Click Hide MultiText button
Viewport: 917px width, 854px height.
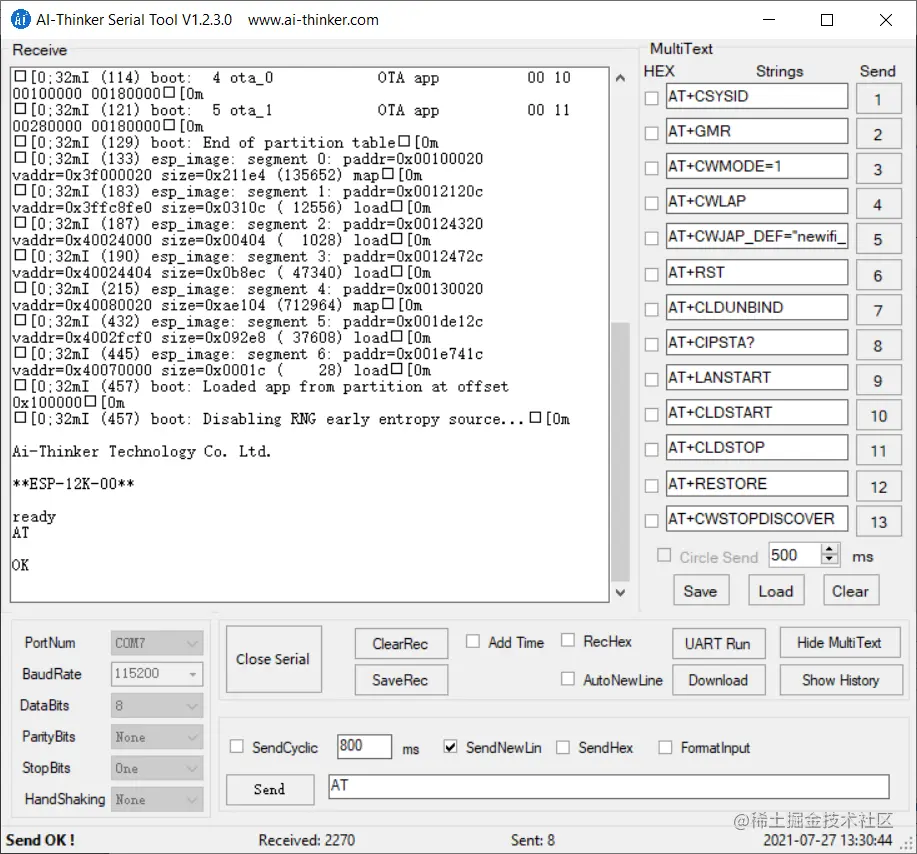click(x=840, y=642)
